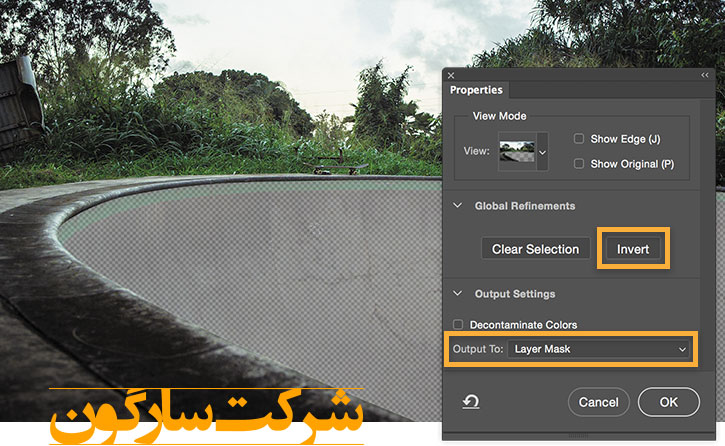Screen dimensions: 725x446
Task: Select the Properties tab
Action: click(x=476, y=90)
